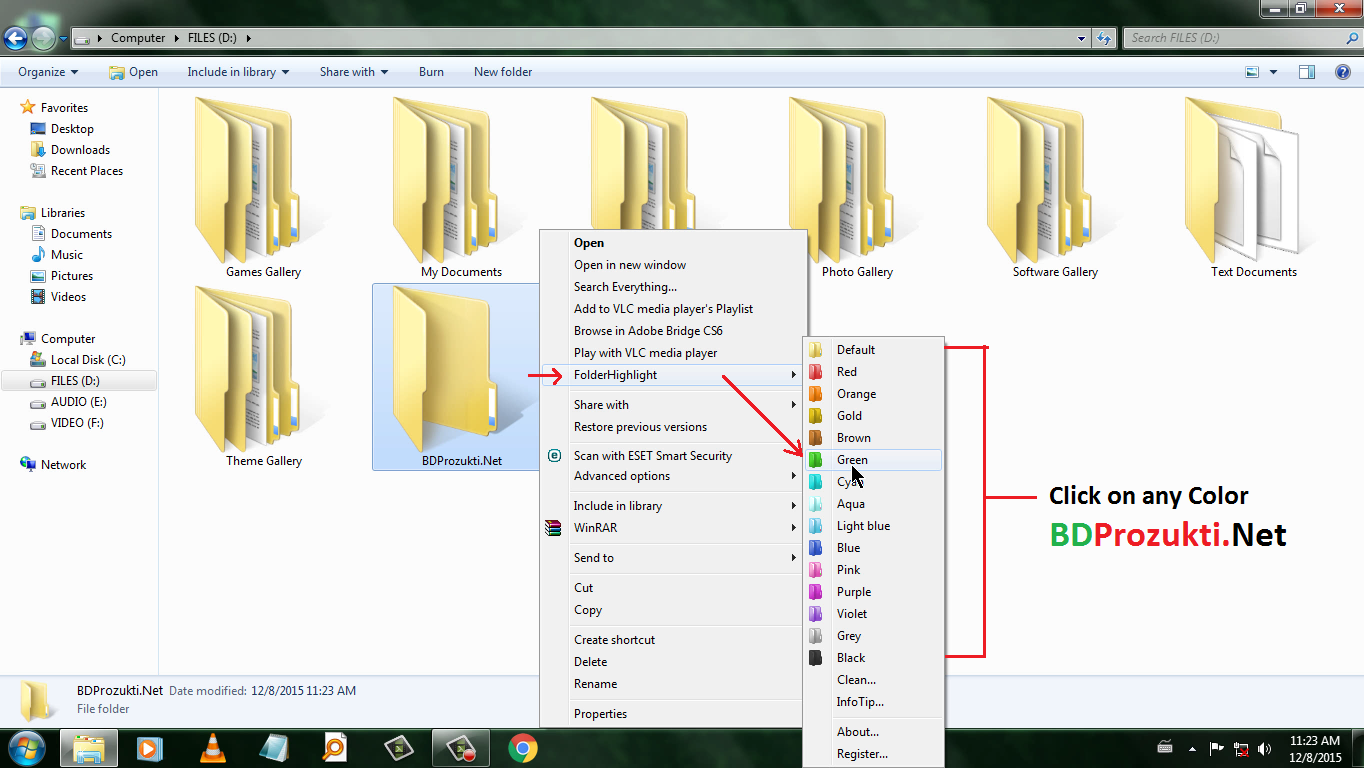Open the Clean... option
This screenshot has width=1364, height=768.
click(x=873, y=680)
